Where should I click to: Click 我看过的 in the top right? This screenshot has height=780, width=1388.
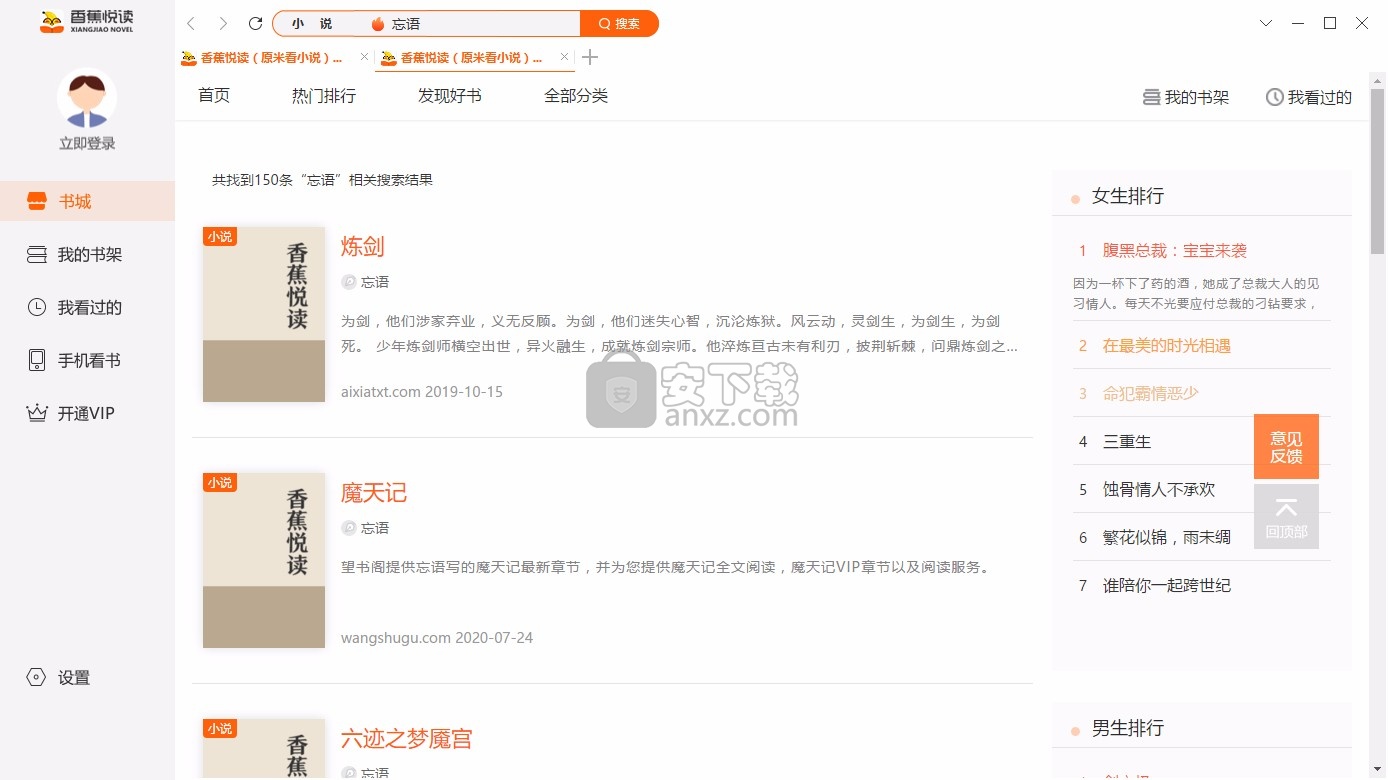[1309, 97]
